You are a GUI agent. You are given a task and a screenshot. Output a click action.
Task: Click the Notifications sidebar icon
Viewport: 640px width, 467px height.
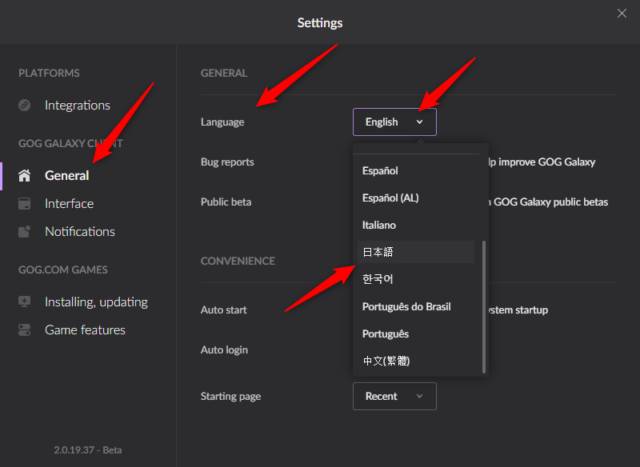25,232
